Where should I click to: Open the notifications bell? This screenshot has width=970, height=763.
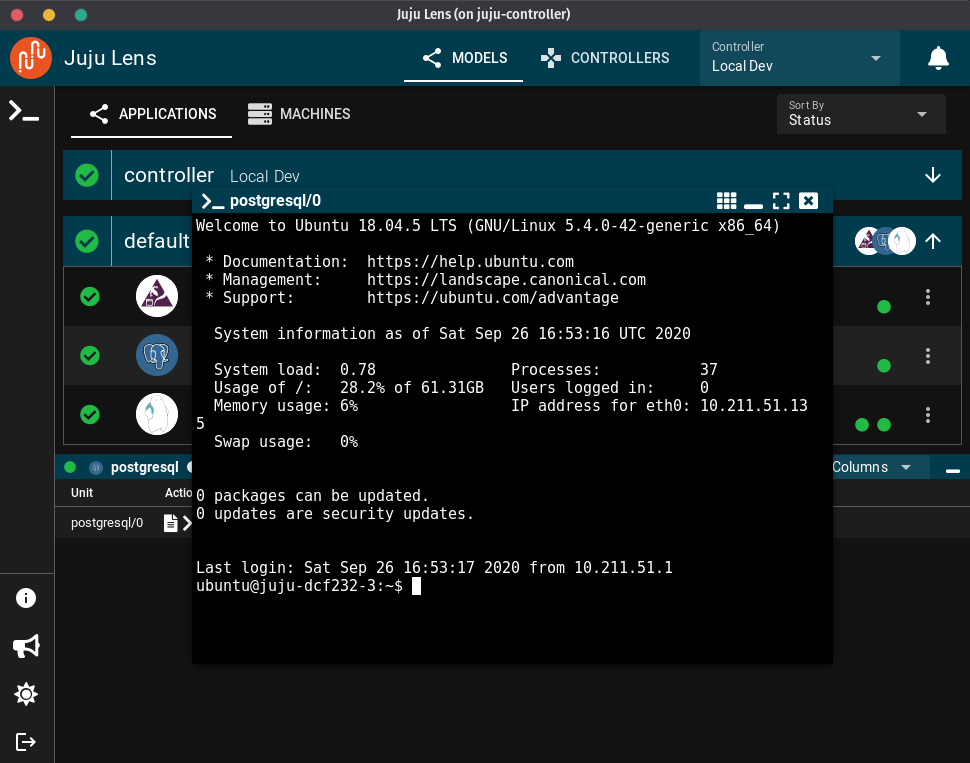pyautogui.click(x=938, y=58)
